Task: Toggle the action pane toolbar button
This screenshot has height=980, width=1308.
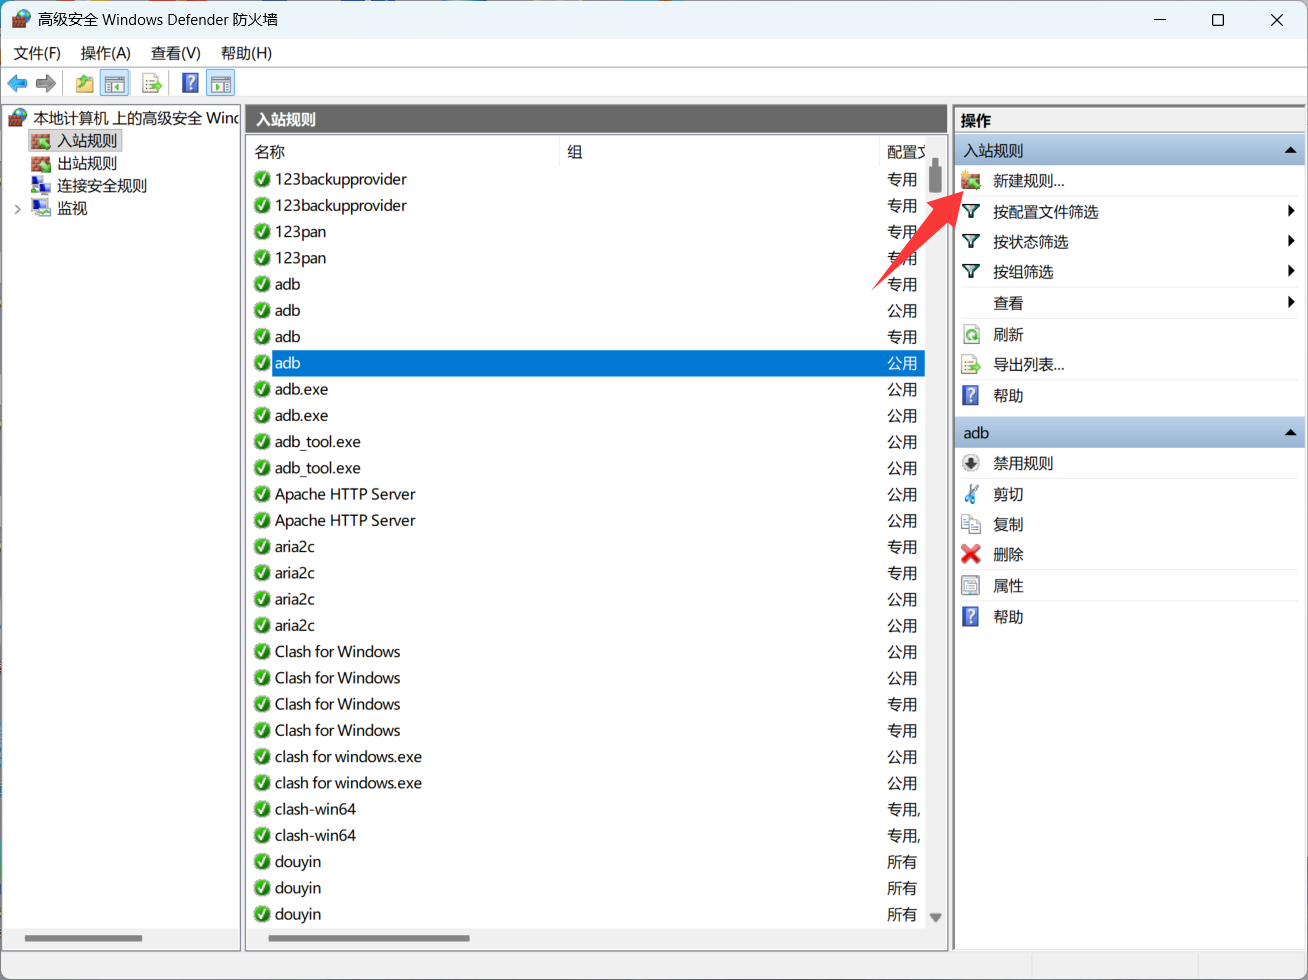Action: point(221,84)
